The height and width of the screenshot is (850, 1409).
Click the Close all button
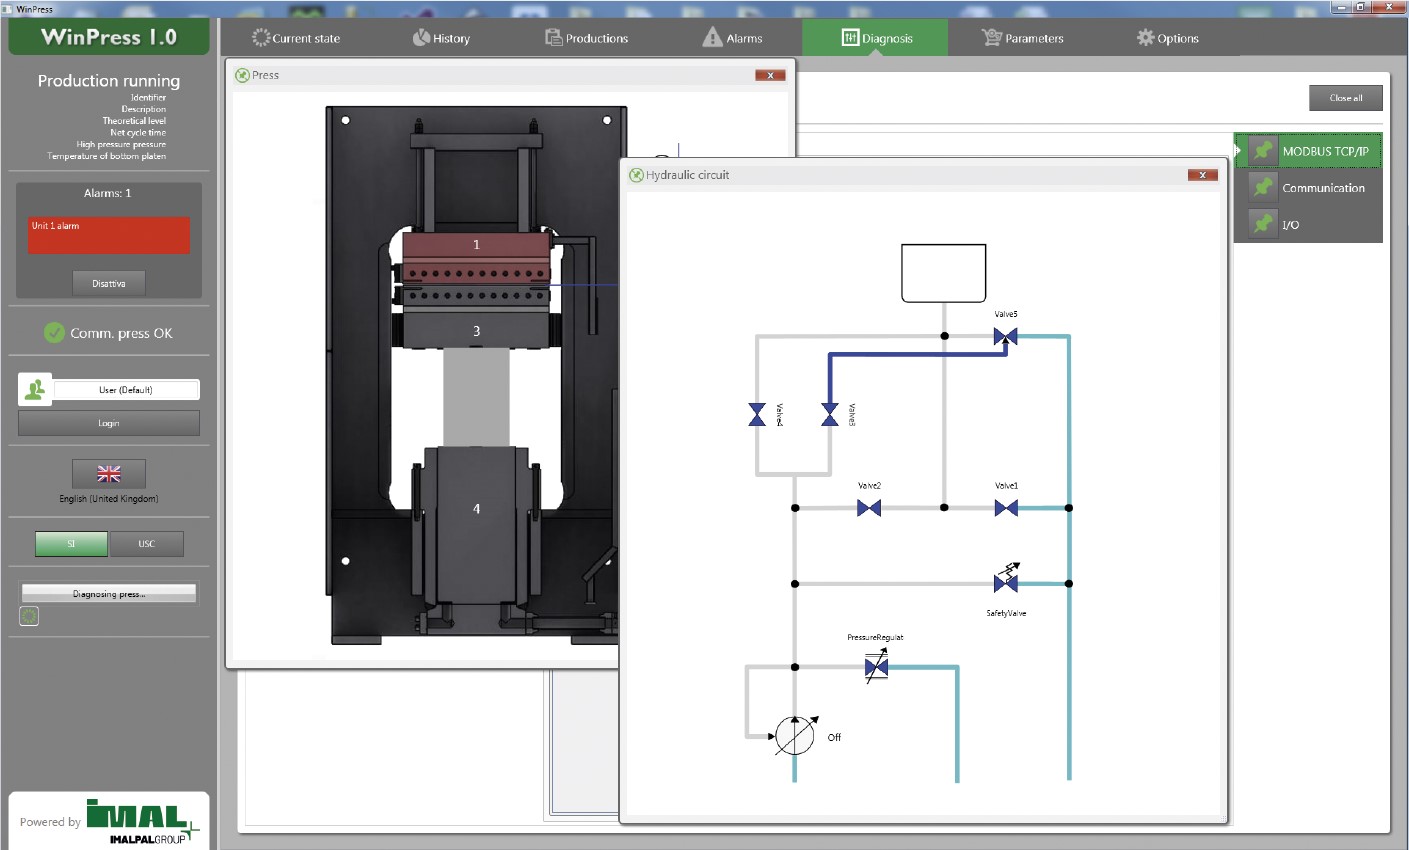point(1345,98)
